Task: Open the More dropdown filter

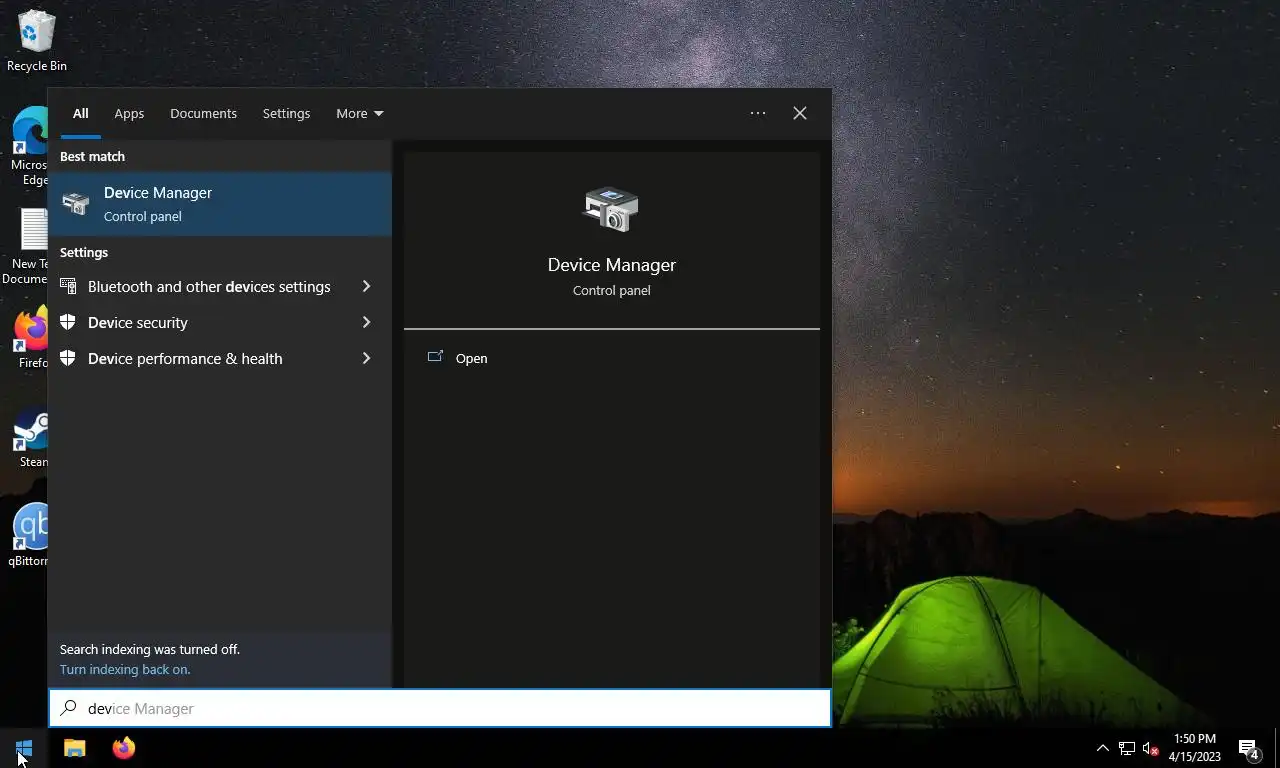Action: point(359,113)
